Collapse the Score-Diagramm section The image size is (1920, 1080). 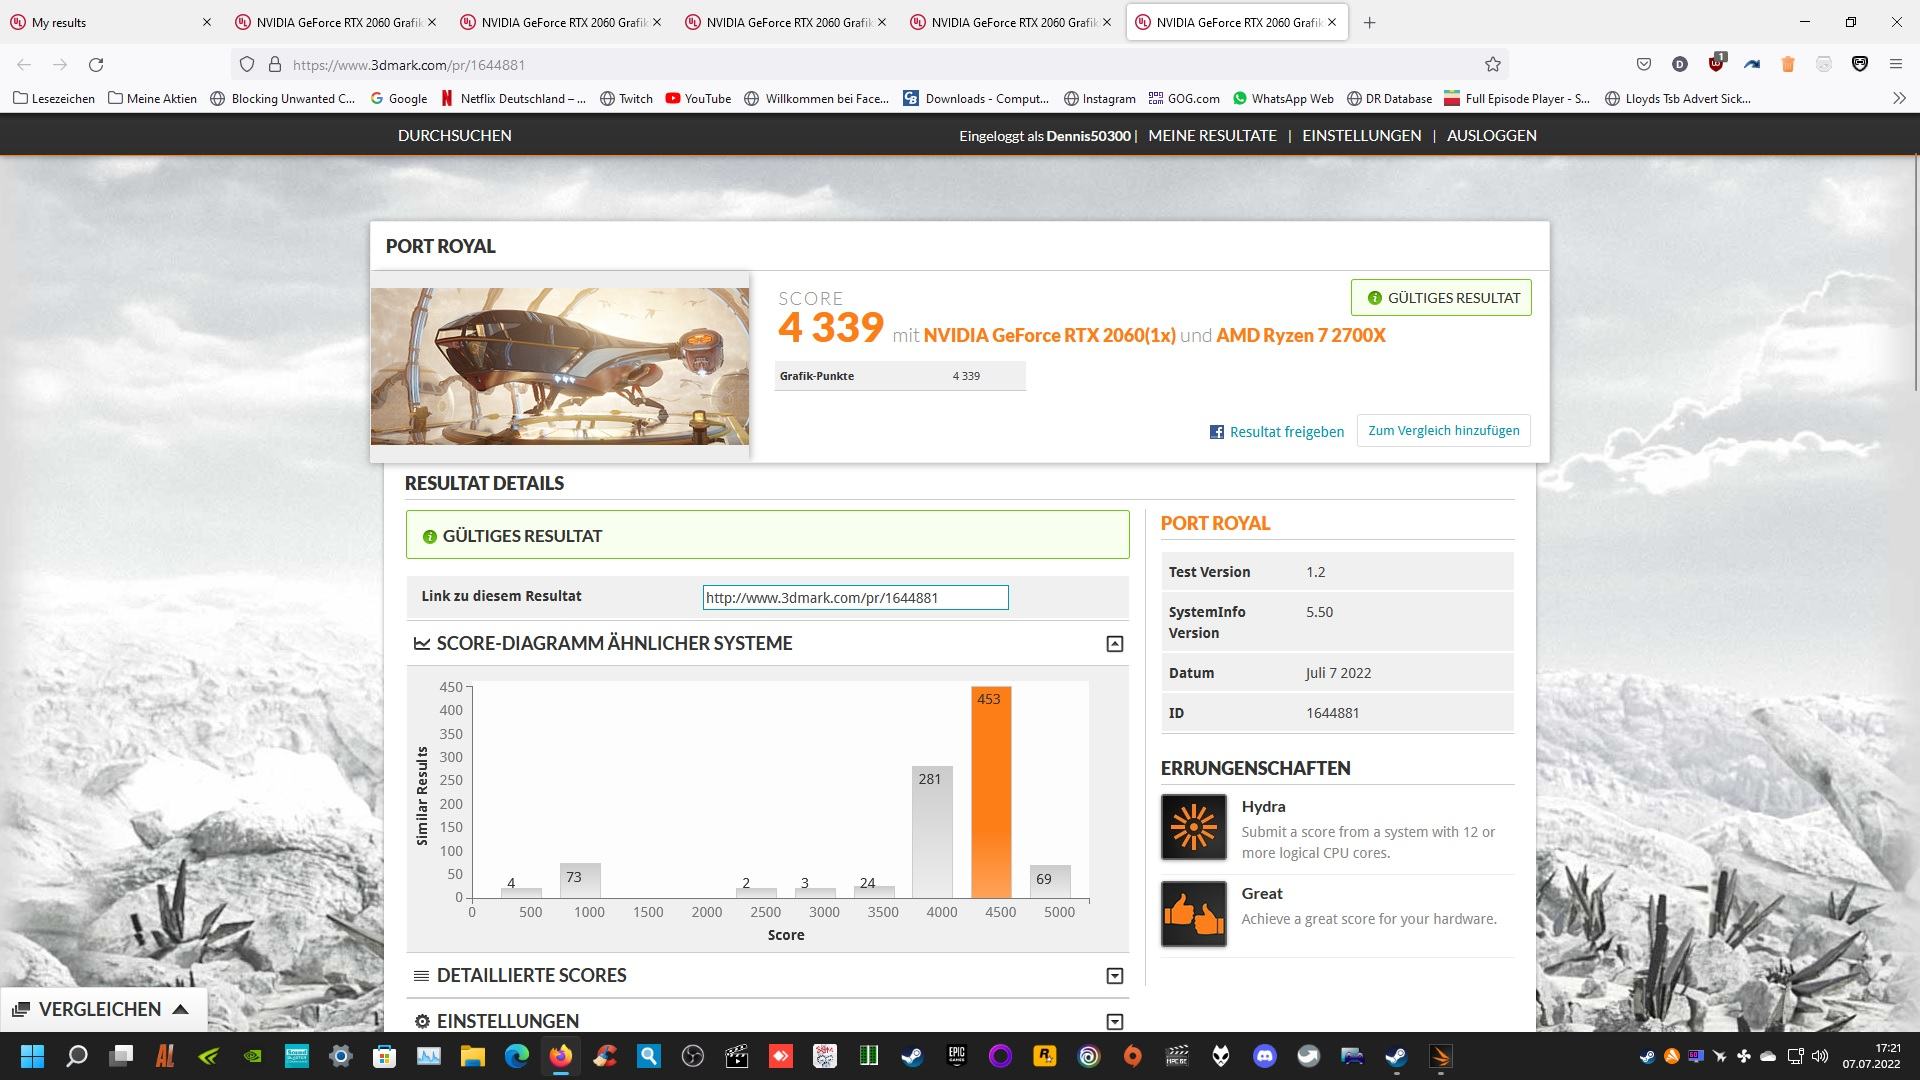(x=1115, y=644)
